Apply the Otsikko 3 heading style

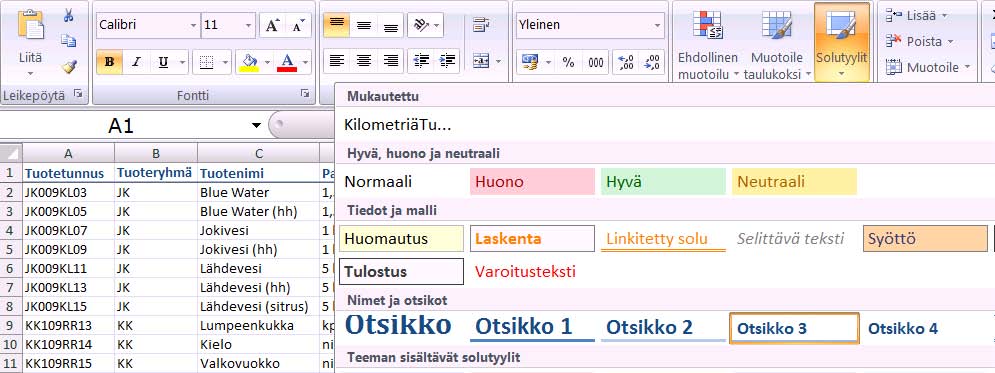pos(794,329)
